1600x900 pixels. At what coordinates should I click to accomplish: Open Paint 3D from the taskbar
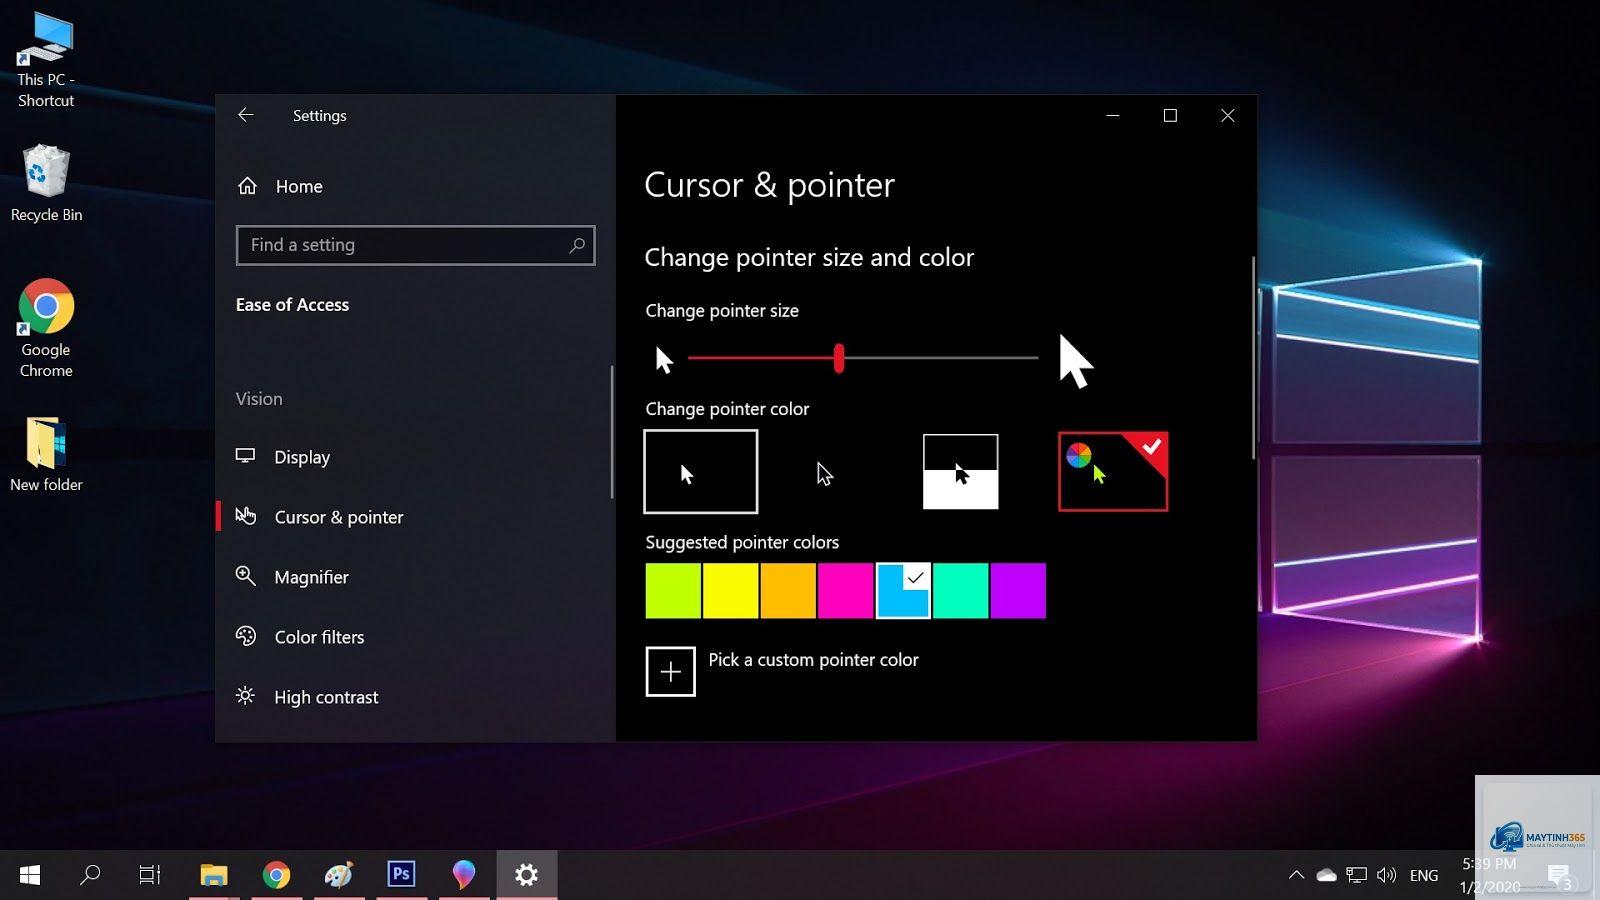(x=463, y=875)
